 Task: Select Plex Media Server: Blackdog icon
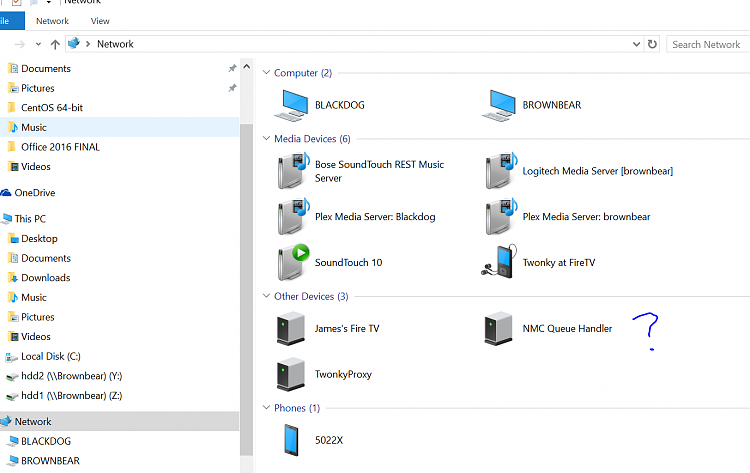tap(293, 217)
